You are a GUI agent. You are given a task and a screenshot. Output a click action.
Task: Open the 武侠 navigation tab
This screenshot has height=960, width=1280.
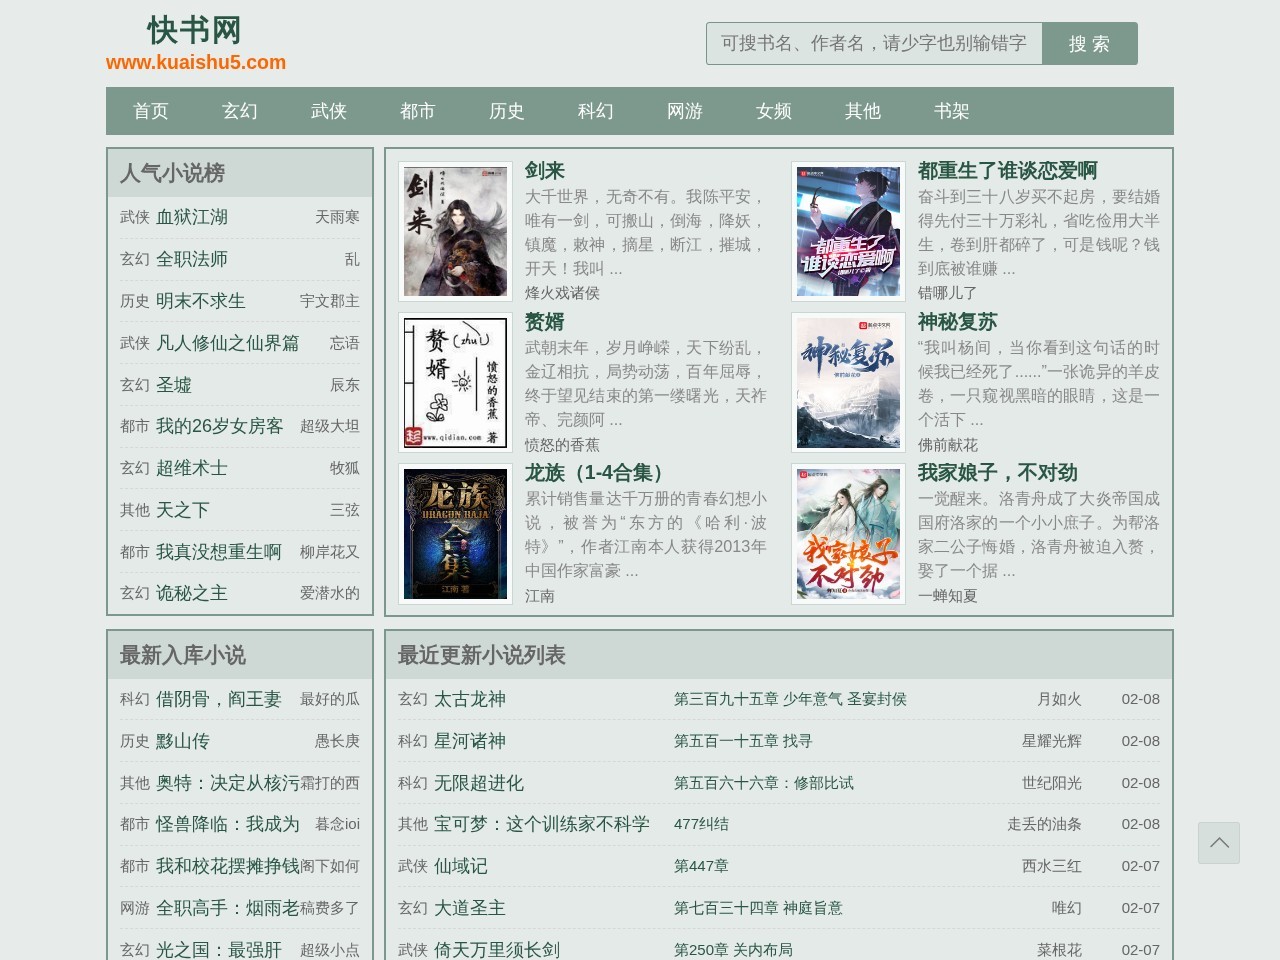click(x=329, y=111)
